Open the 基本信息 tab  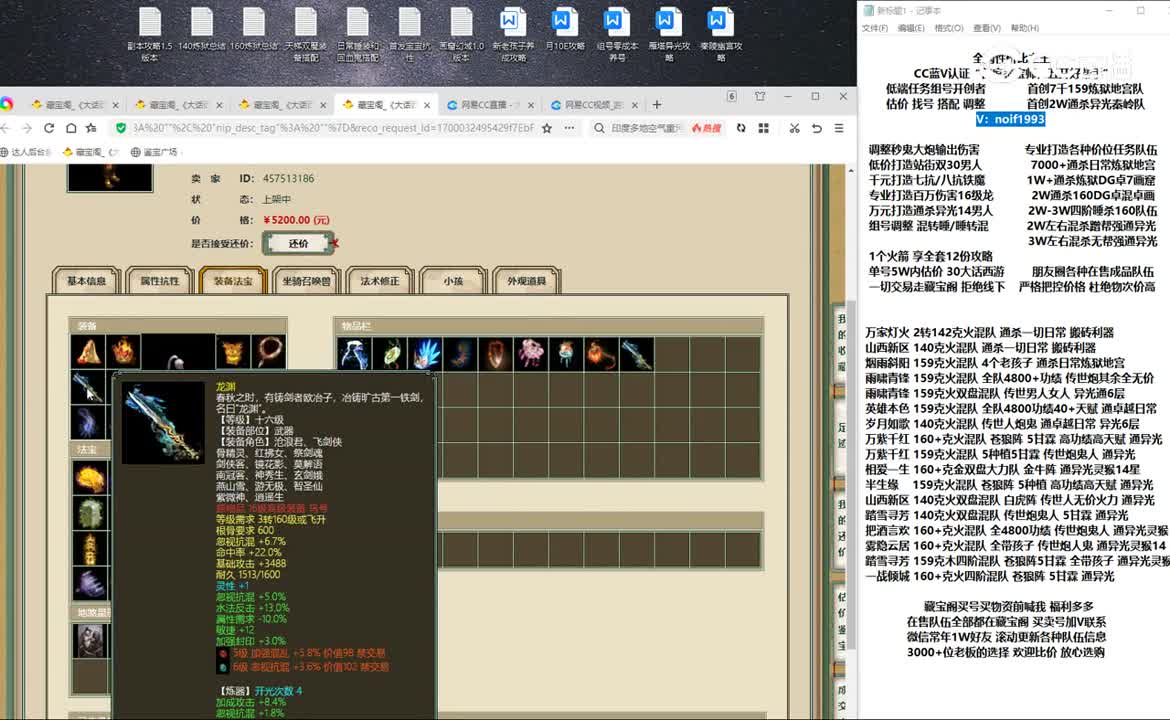(x=87, y=281)
